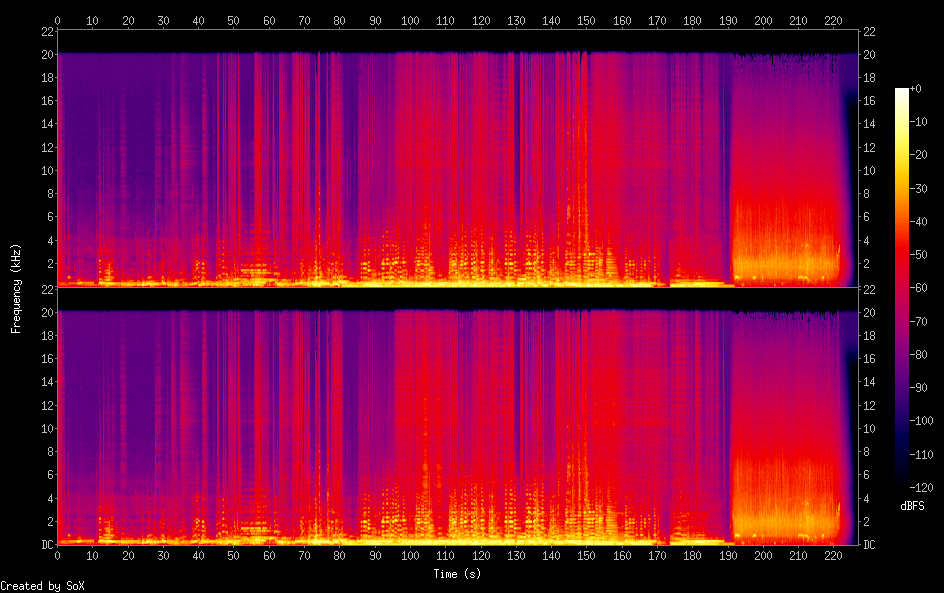
Task: Click '8' on lower channel's right frequency axis
Action: (x=866, y=452)
